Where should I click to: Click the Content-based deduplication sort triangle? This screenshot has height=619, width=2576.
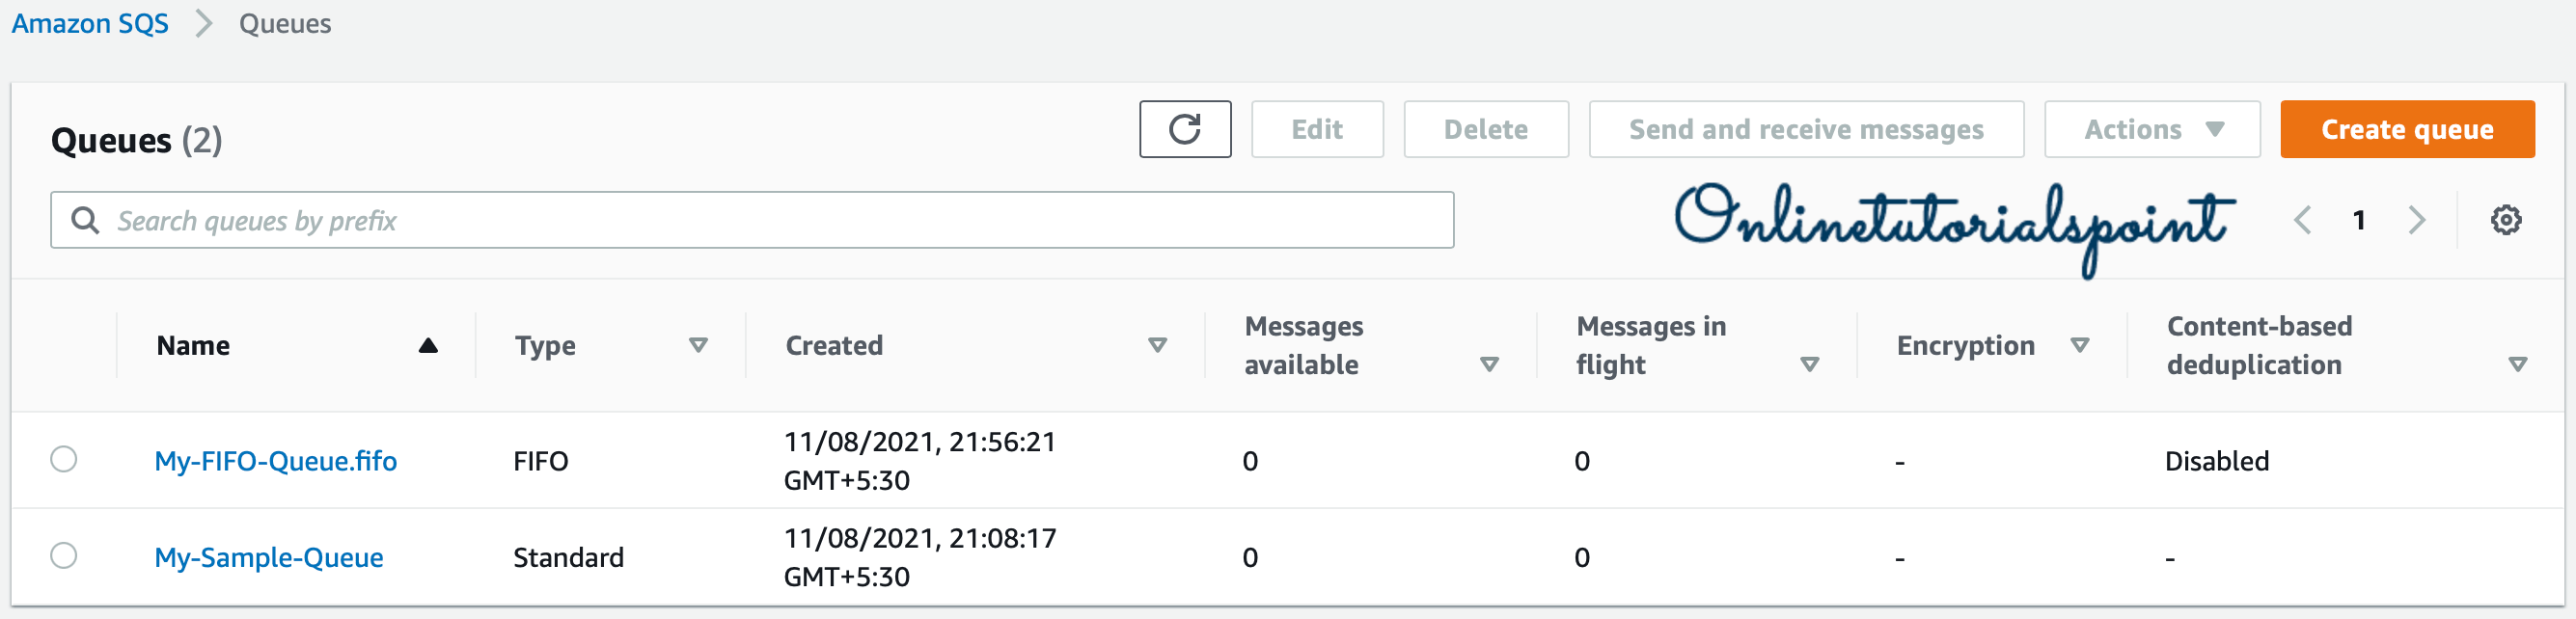(x=2518, y=365)
